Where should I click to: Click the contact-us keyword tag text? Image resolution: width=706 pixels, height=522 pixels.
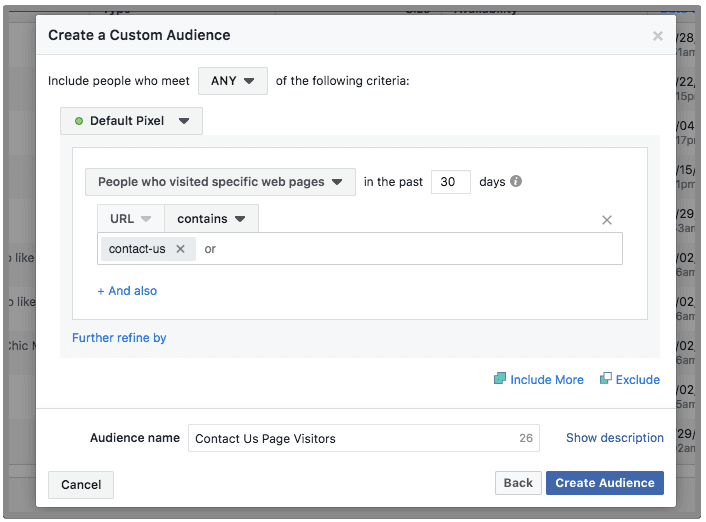tap(137, 249)
